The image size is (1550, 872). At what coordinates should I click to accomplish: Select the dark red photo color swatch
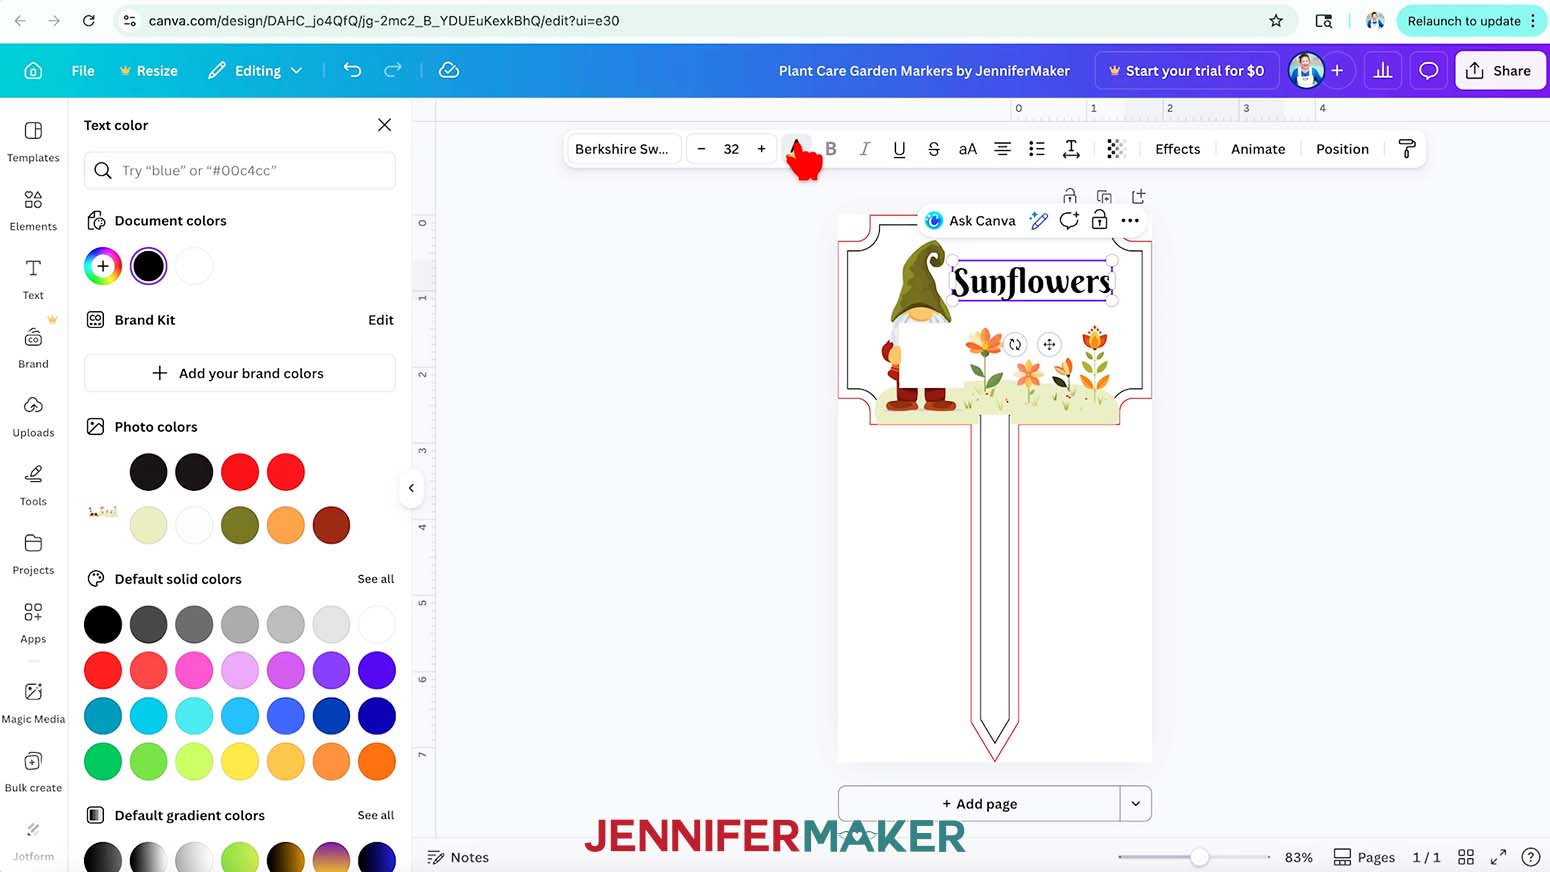pos(331,525)
